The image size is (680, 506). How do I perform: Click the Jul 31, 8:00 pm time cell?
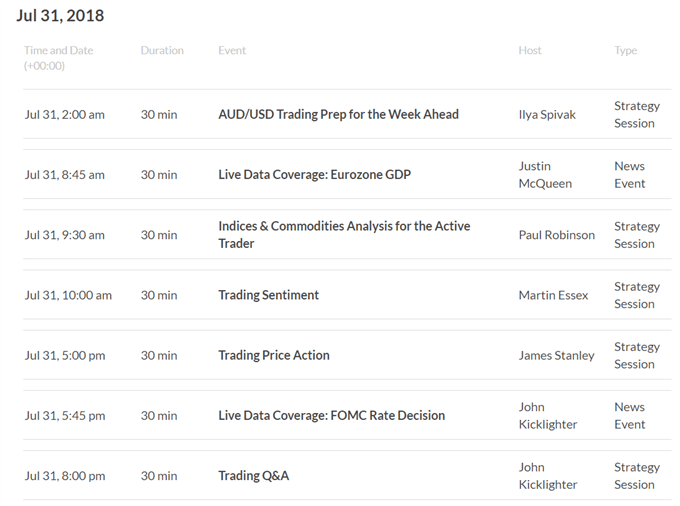[65, 476]
